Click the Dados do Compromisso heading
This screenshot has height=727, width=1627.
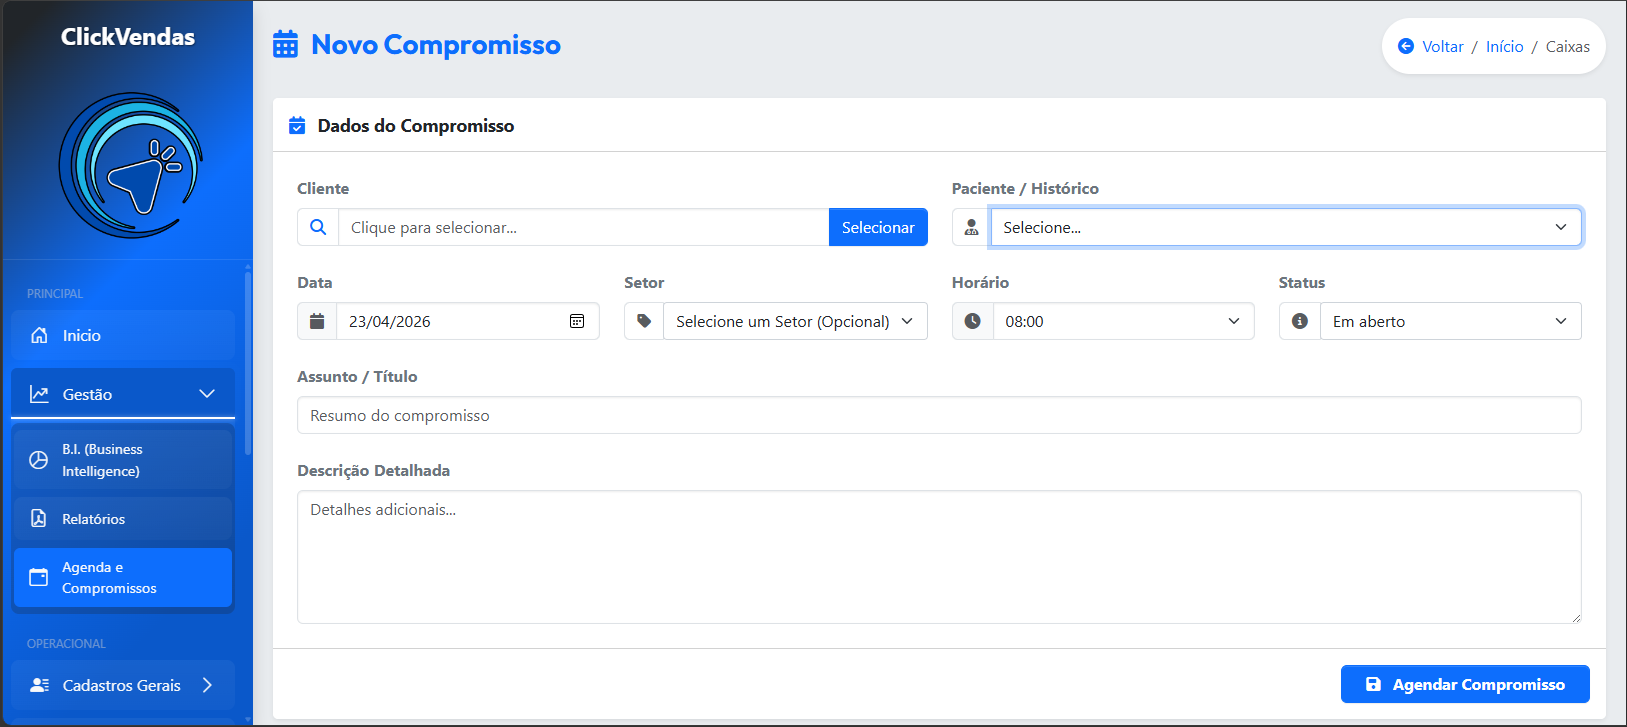click(416, 125)
